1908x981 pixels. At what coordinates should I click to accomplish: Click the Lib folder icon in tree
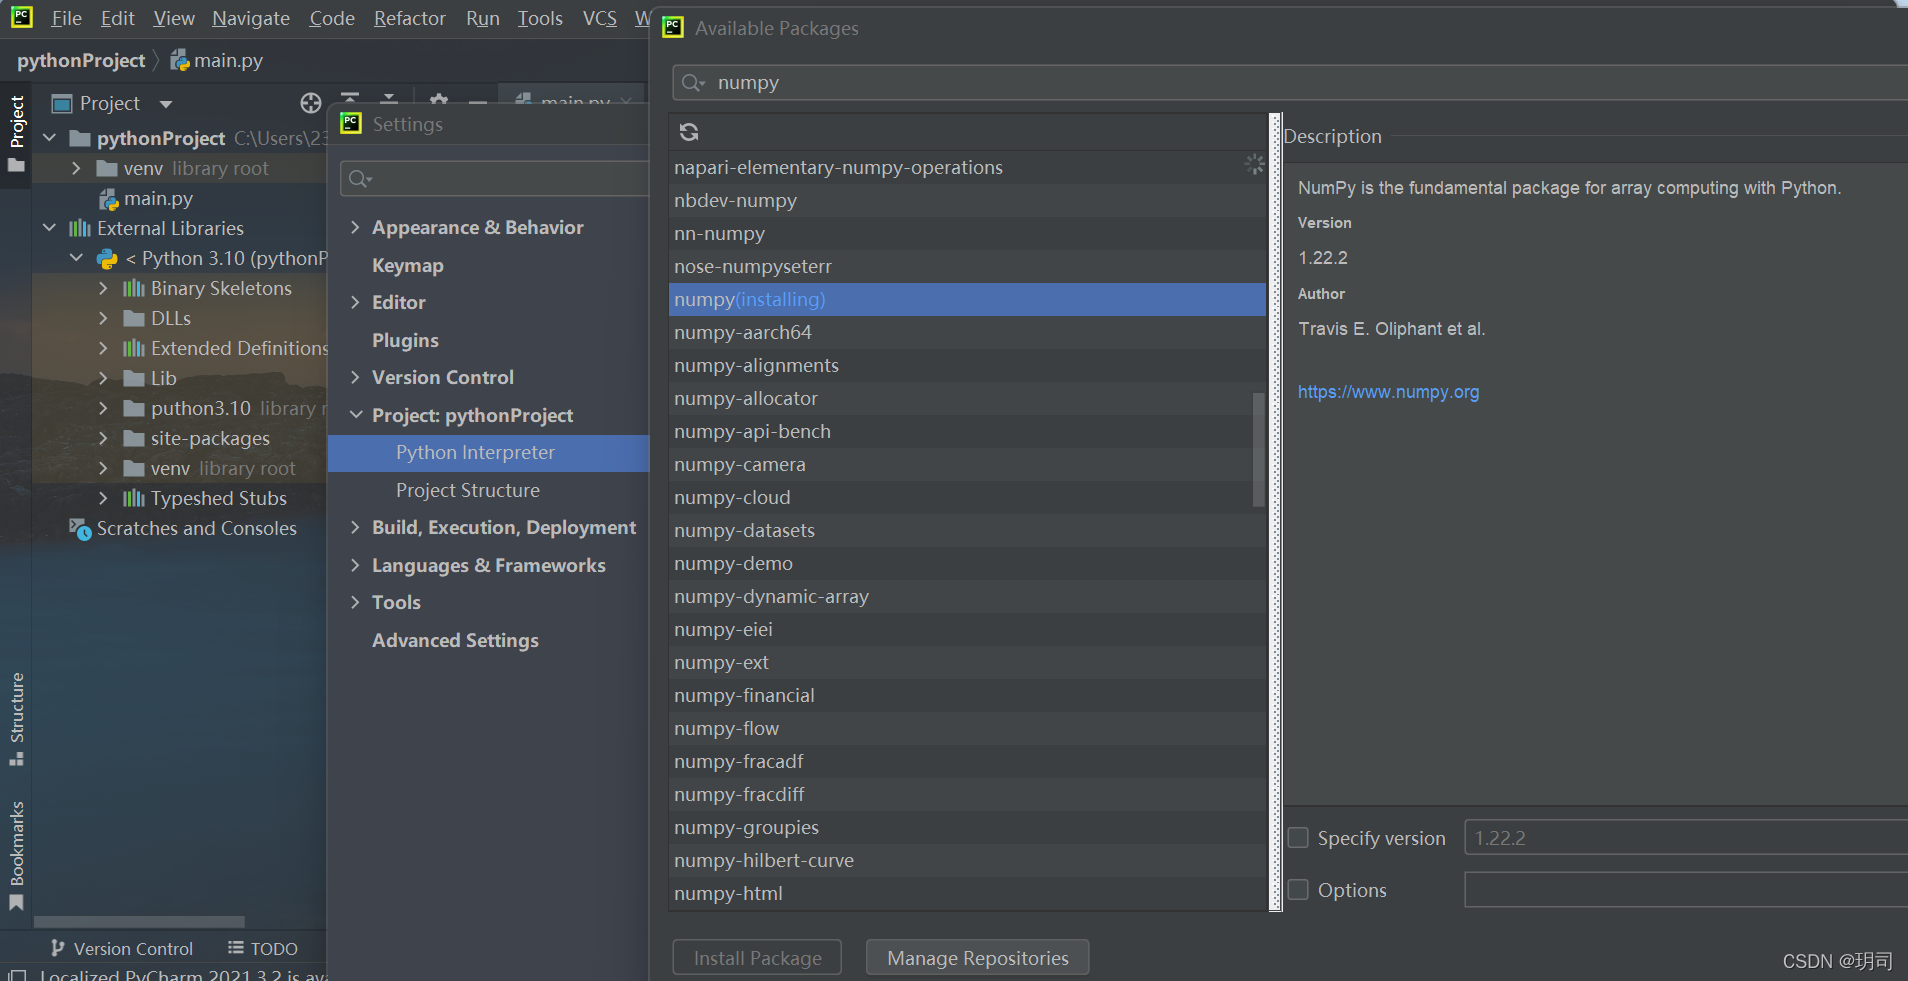click(x=134, y=379)
